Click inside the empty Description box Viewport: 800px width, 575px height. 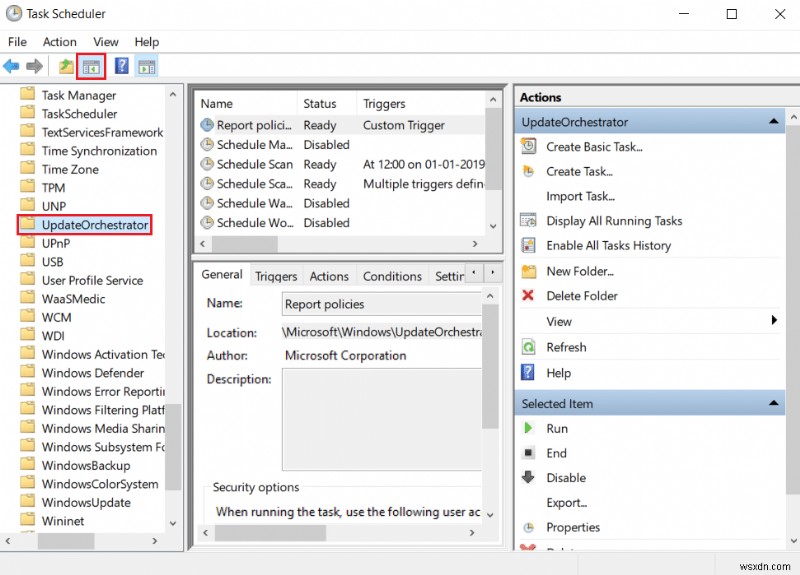[x=382, y=419]
